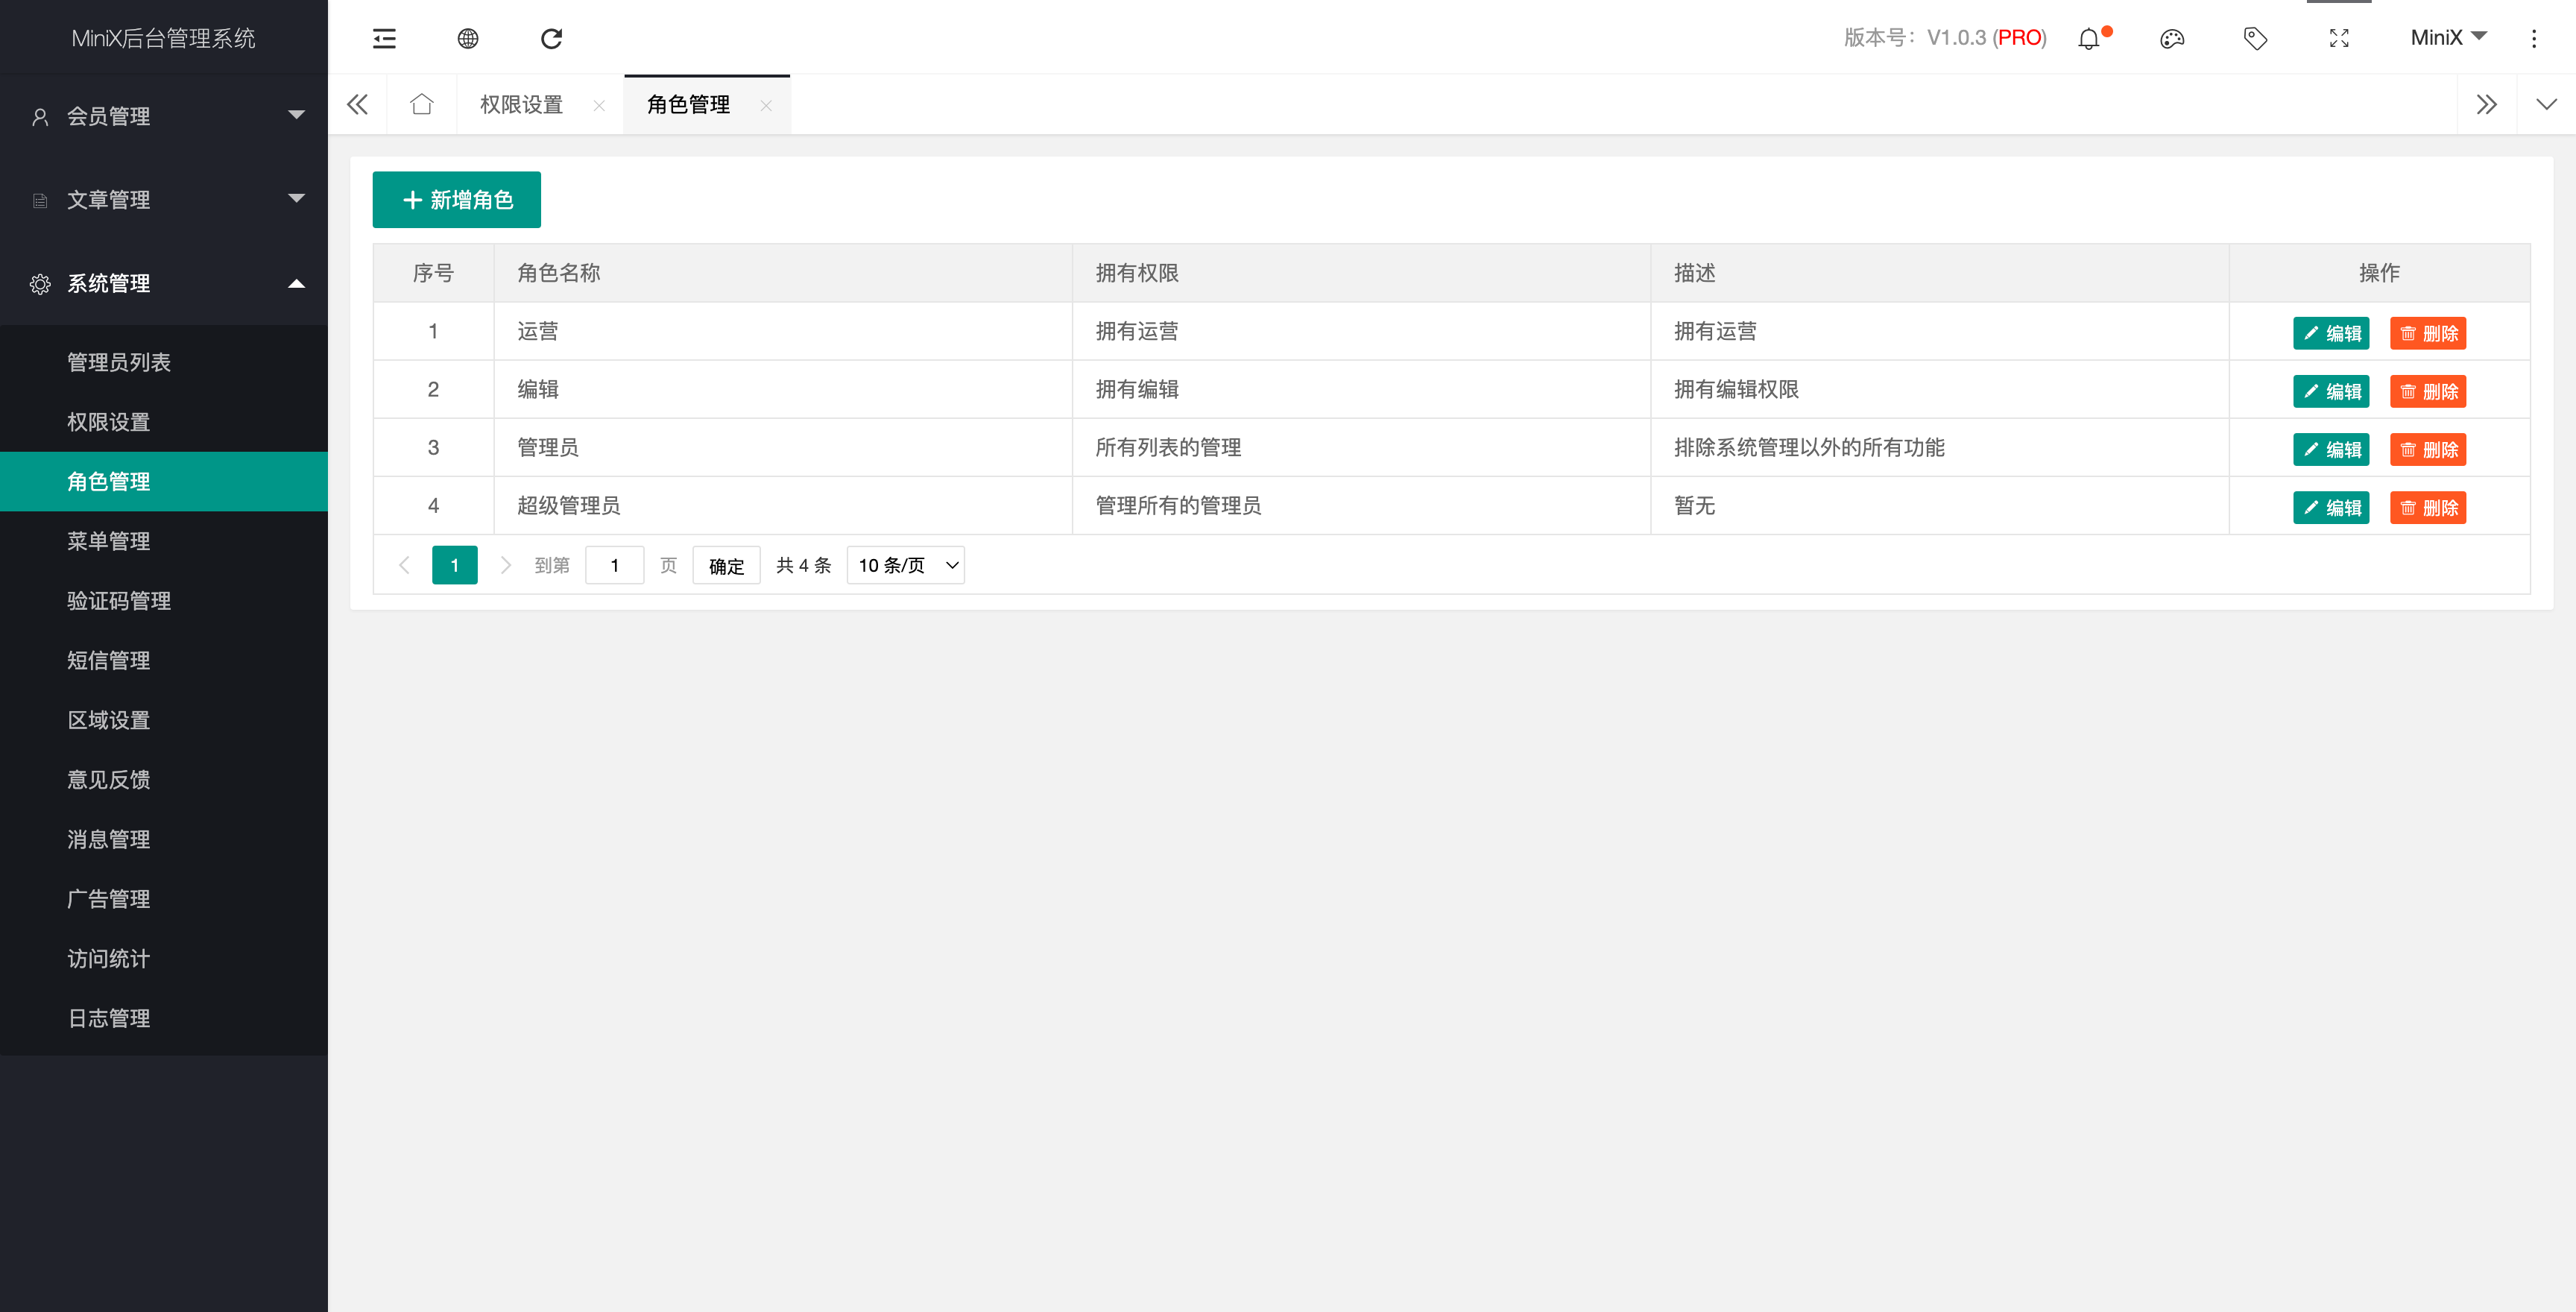
Task: Refresh the page using the reload icon
Action: [551, 38]
